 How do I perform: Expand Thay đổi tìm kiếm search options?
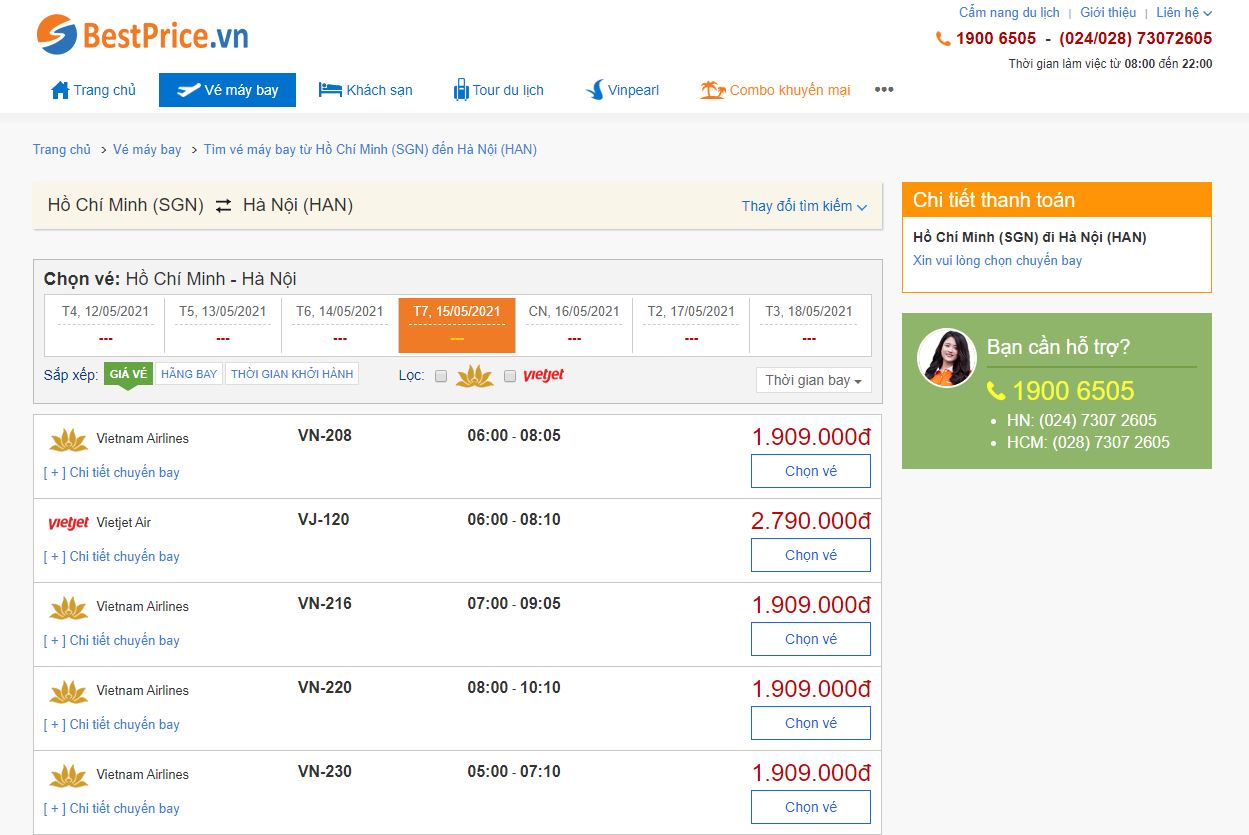point(804,206)
